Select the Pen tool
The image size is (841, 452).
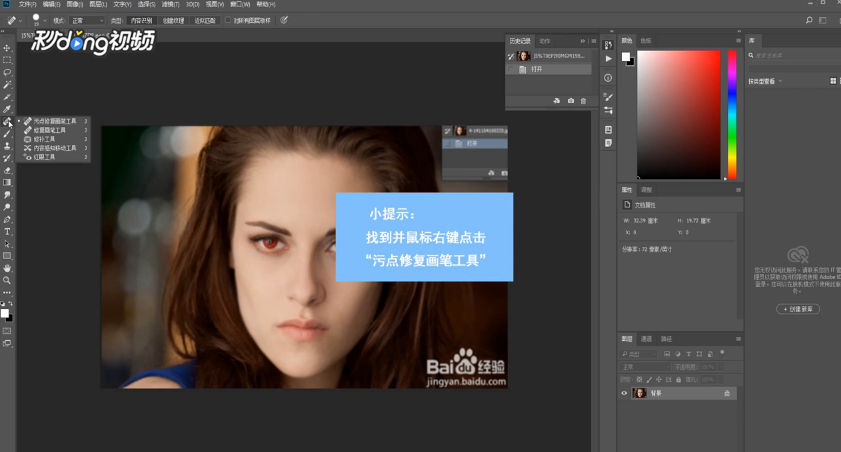(x=7, y=219)
